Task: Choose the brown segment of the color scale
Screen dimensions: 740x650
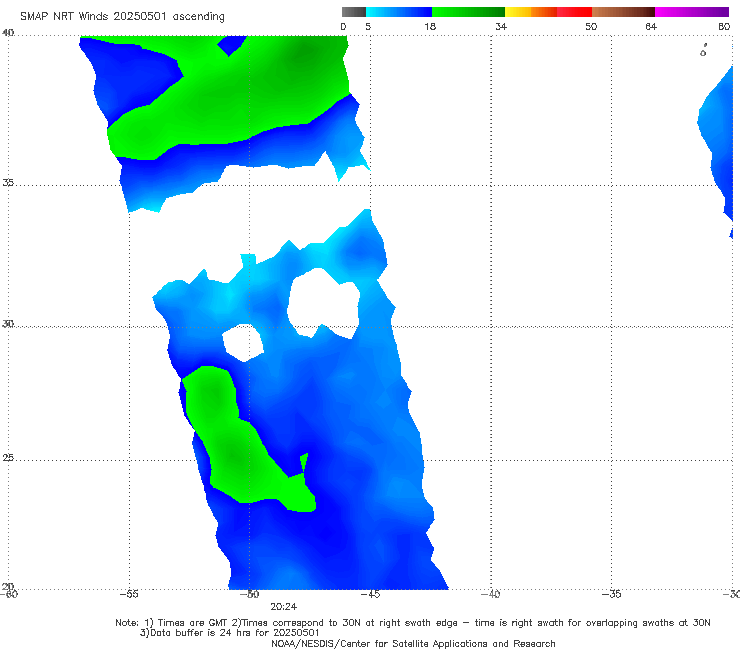Action: click(x=623, y=12)
